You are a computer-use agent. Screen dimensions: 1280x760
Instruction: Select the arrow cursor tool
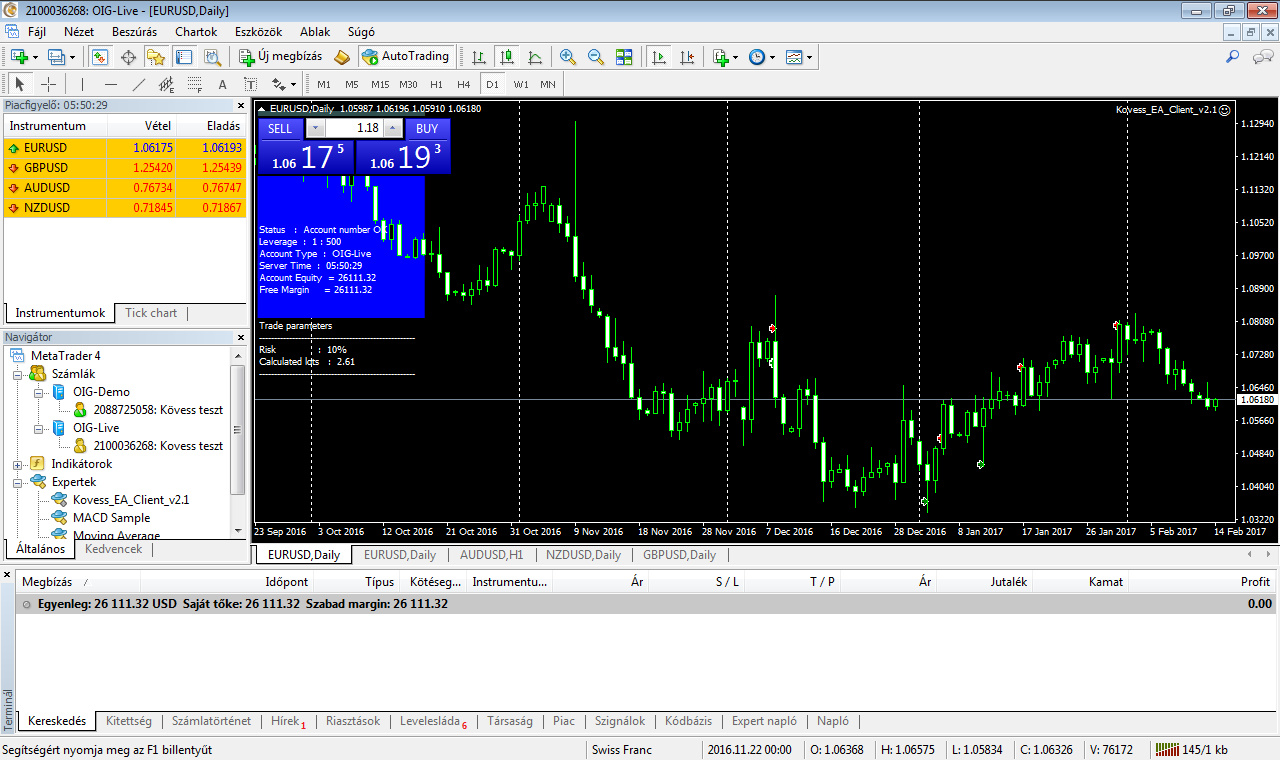click(x=20, y=84)
